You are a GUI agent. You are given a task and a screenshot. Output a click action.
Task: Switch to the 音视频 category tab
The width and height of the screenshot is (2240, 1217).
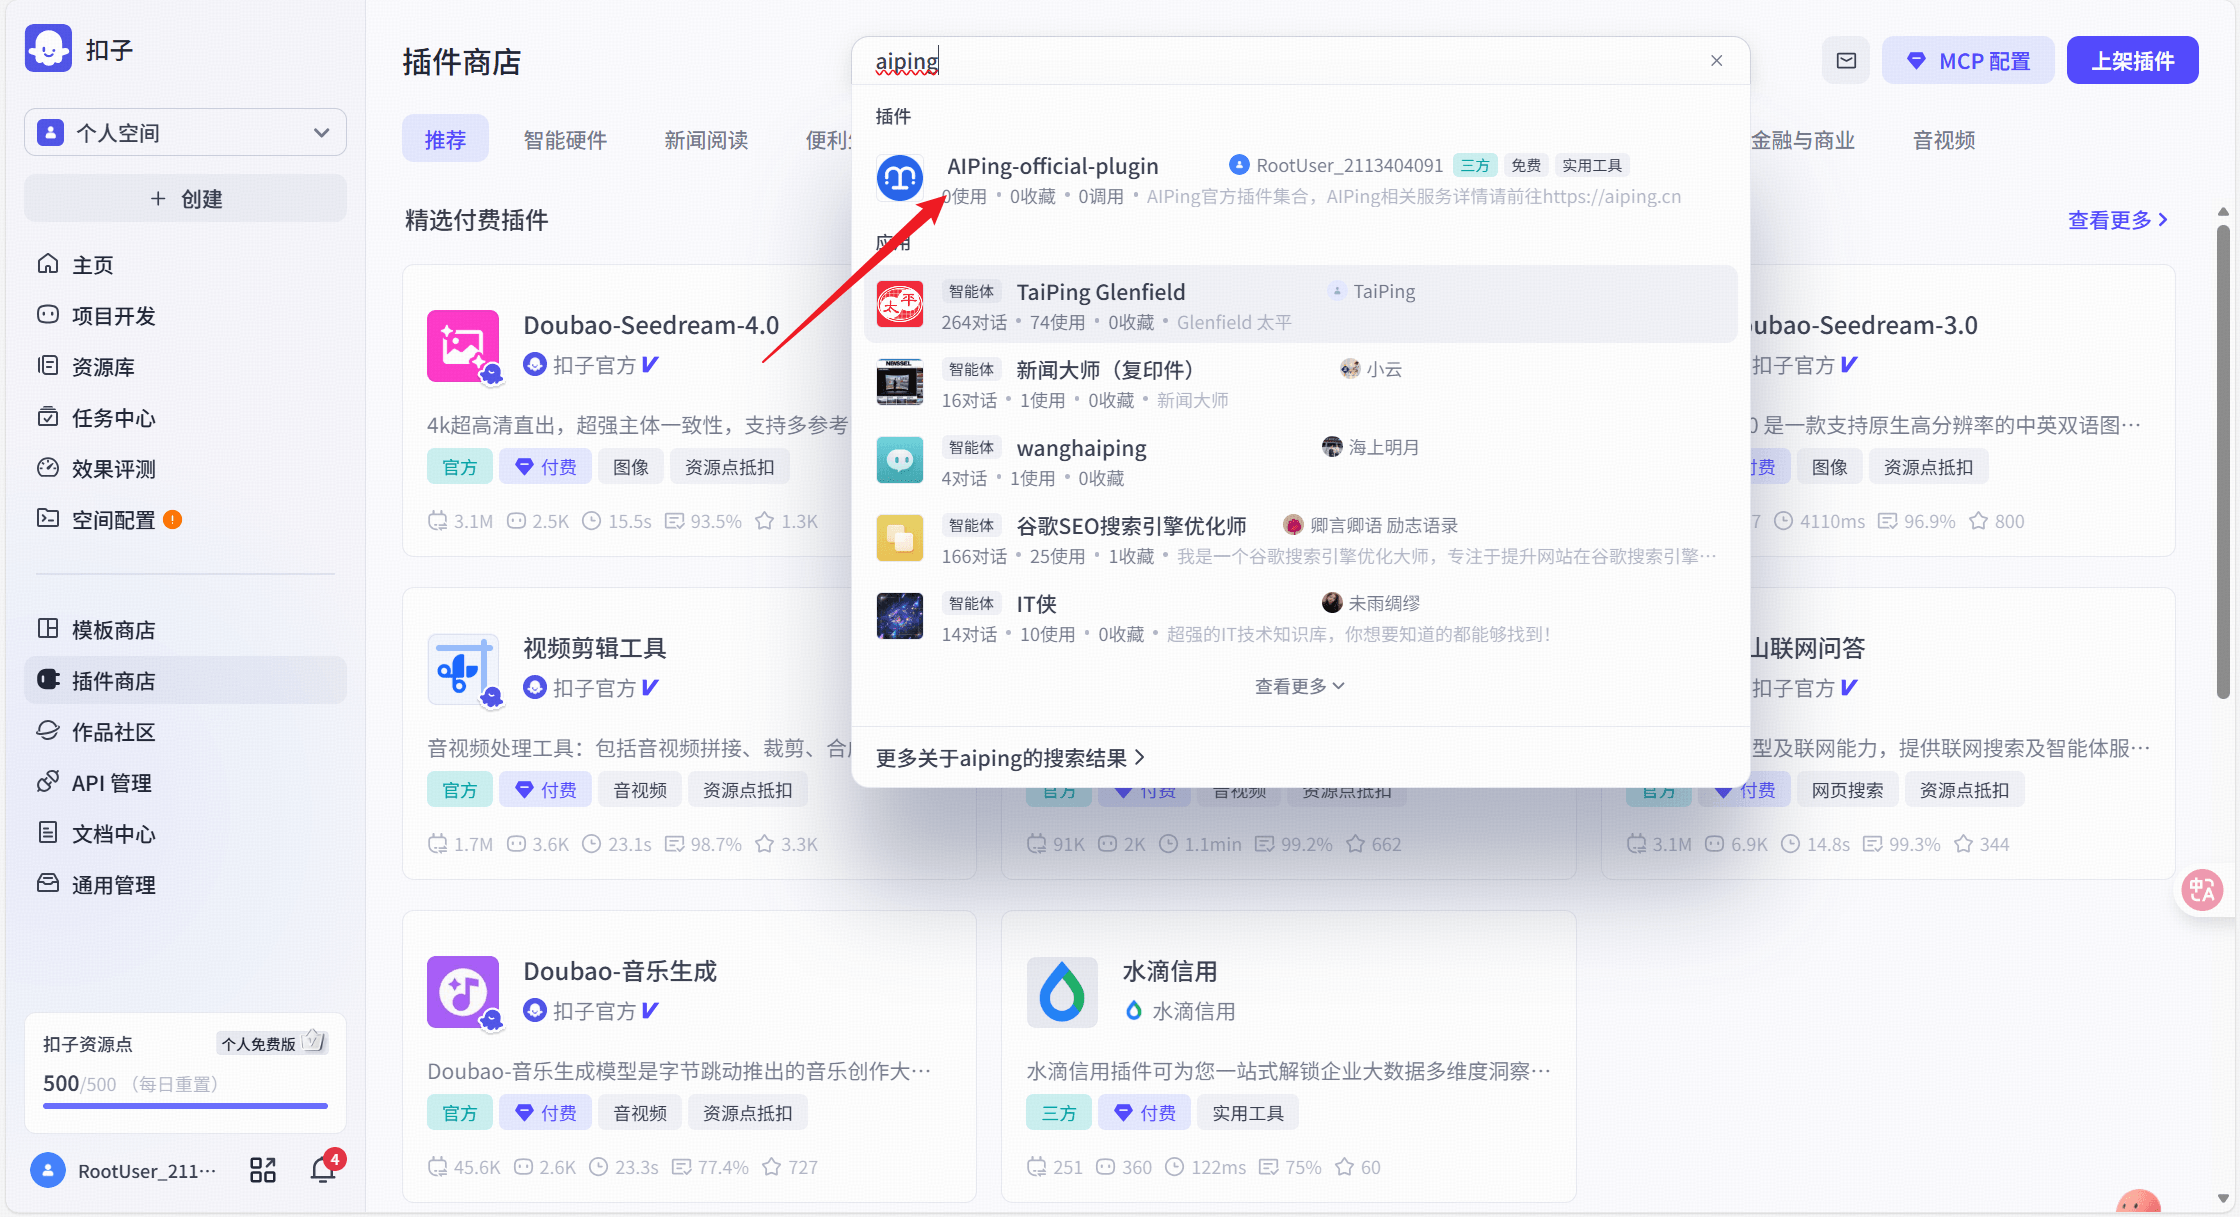[1942, 140]
